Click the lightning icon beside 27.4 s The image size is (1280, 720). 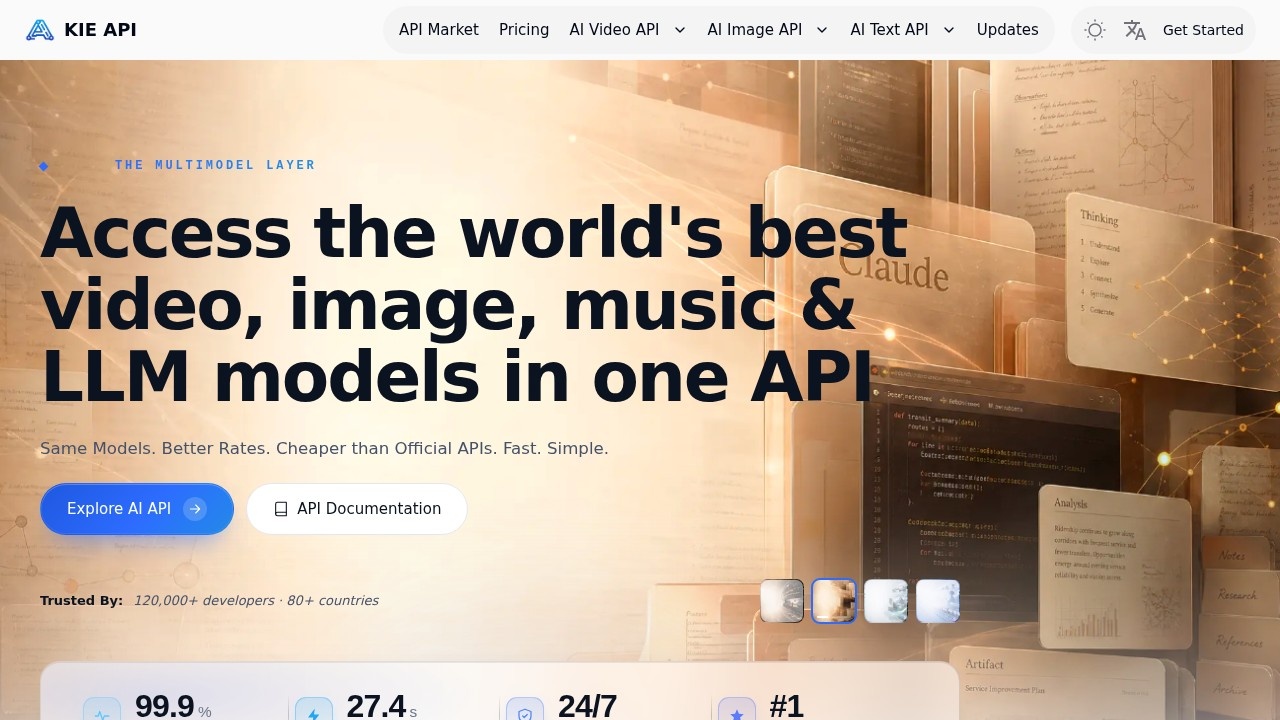(x=314, y=714)
